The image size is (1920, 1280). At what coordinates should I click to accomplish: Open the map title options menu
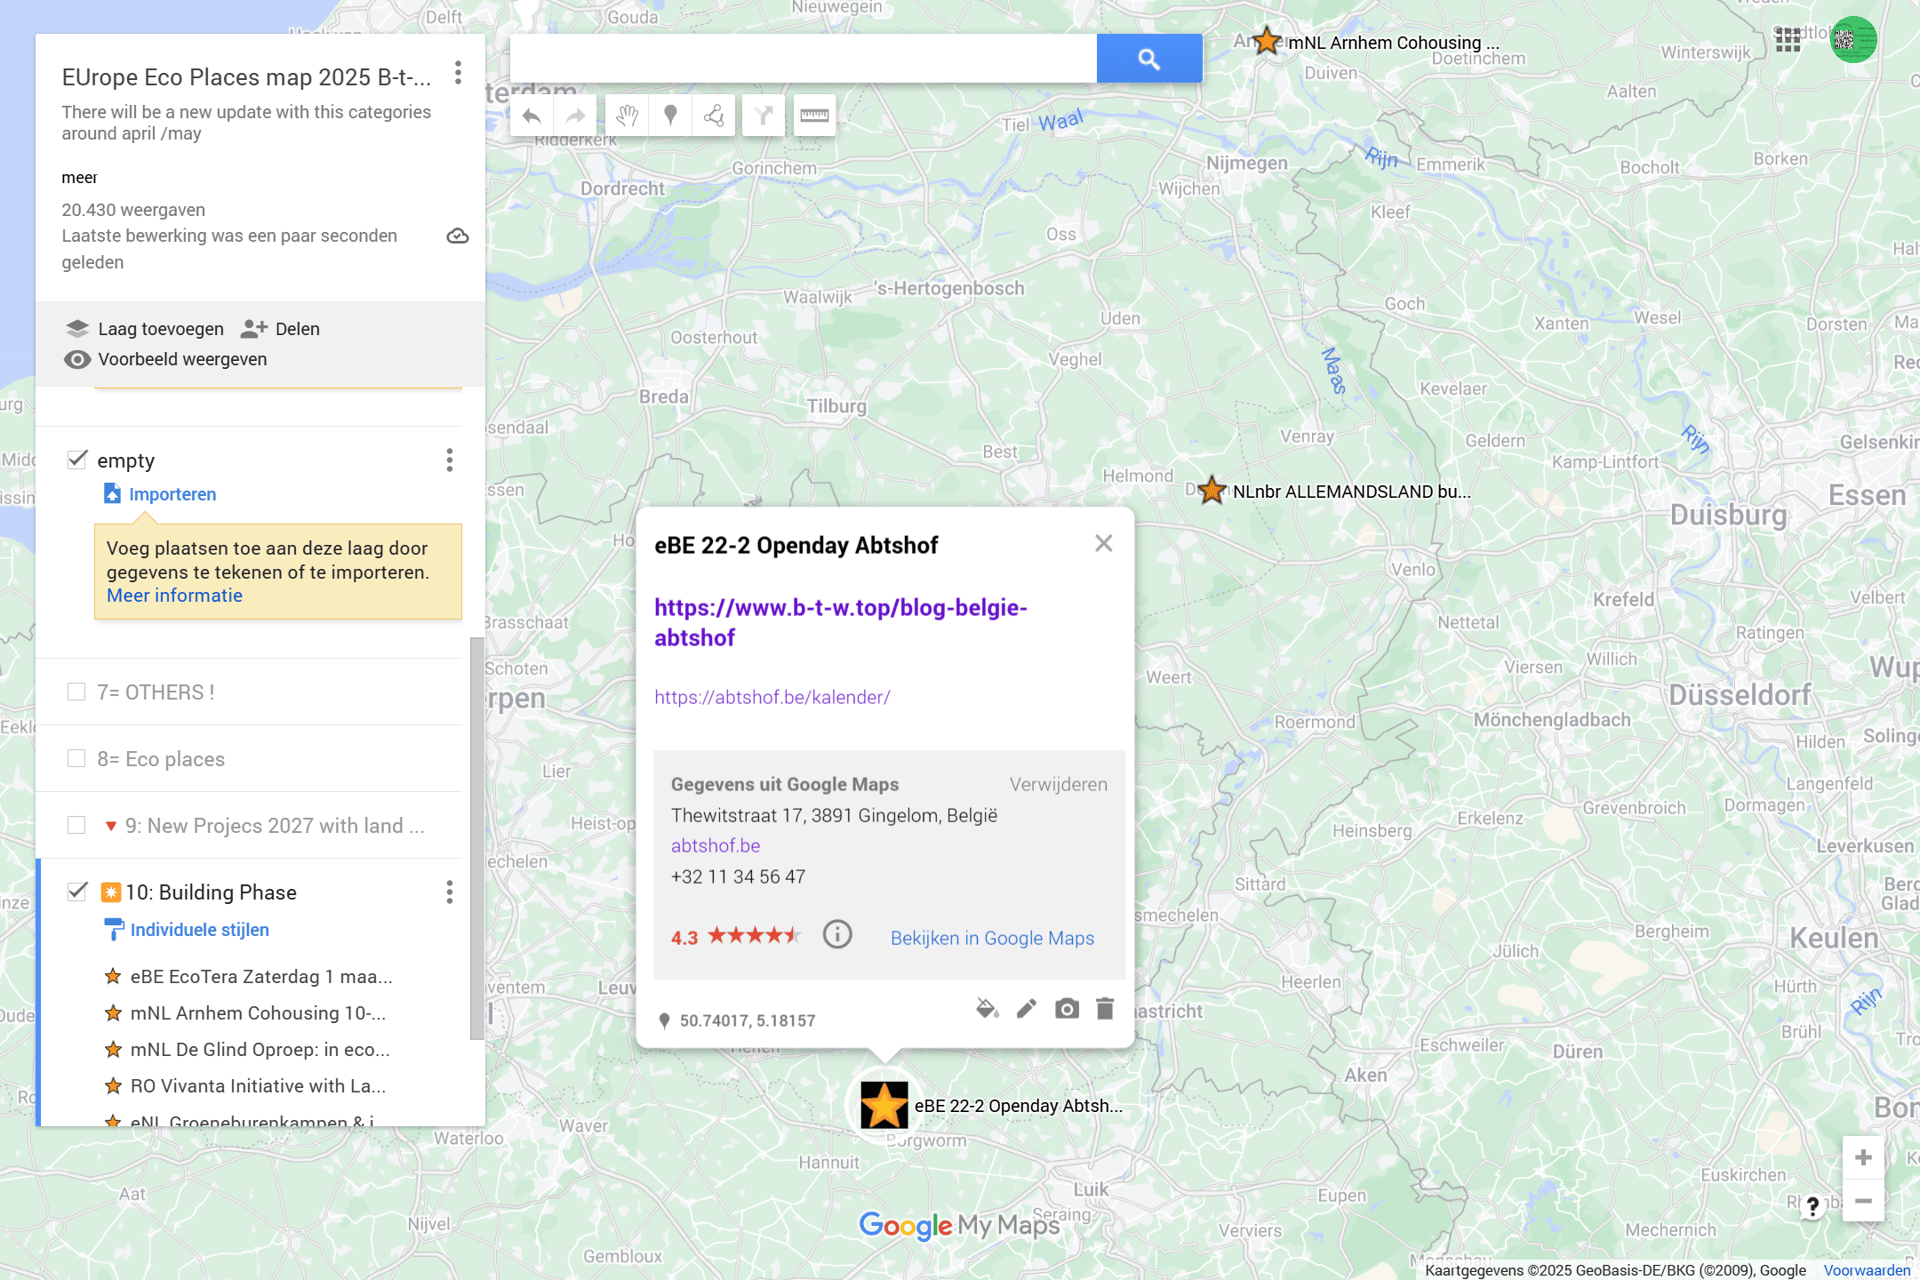(458, 73)
